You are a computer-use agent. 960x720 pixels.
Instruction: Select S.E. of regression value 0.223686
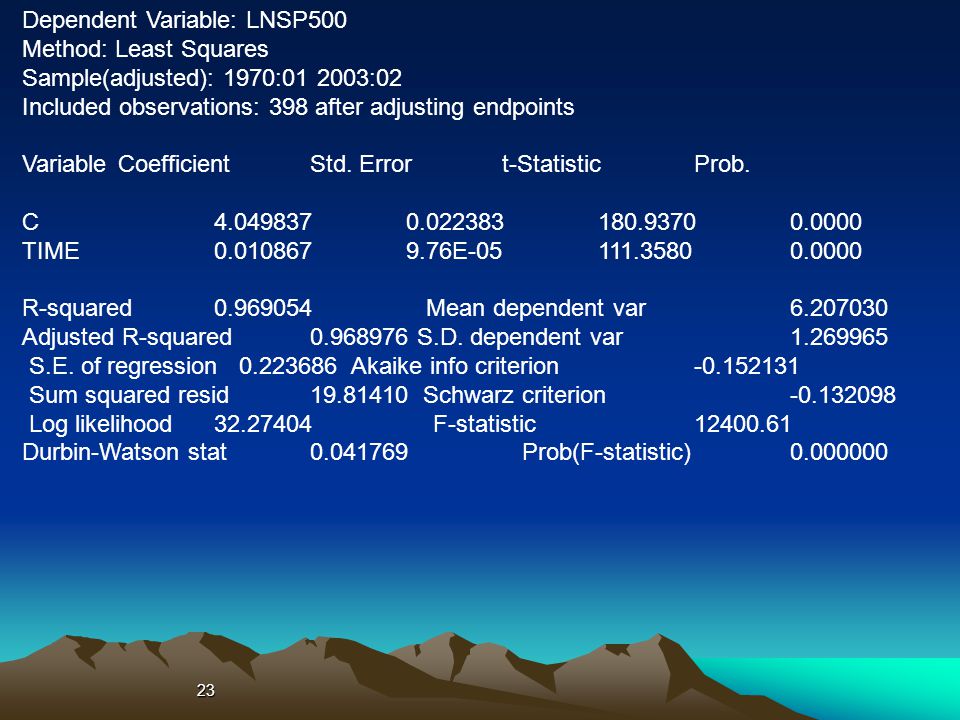coord(288,366)
